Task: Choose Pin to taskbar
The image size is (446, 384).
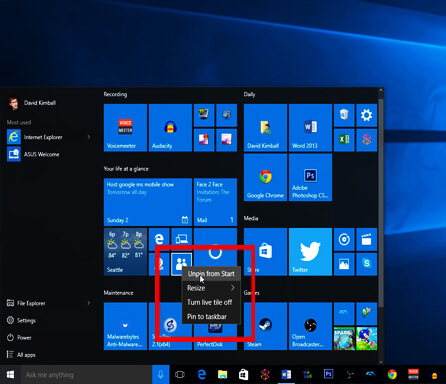Action: coord(211,317)
